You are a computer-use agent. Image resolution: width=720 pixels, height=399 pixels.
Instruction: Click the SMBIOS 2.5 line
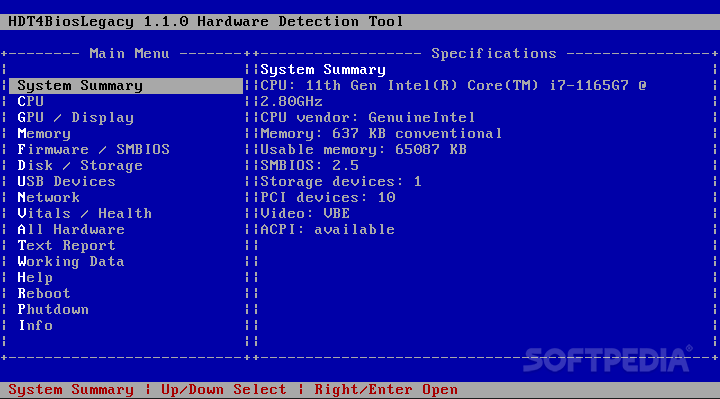pos(309,166)
